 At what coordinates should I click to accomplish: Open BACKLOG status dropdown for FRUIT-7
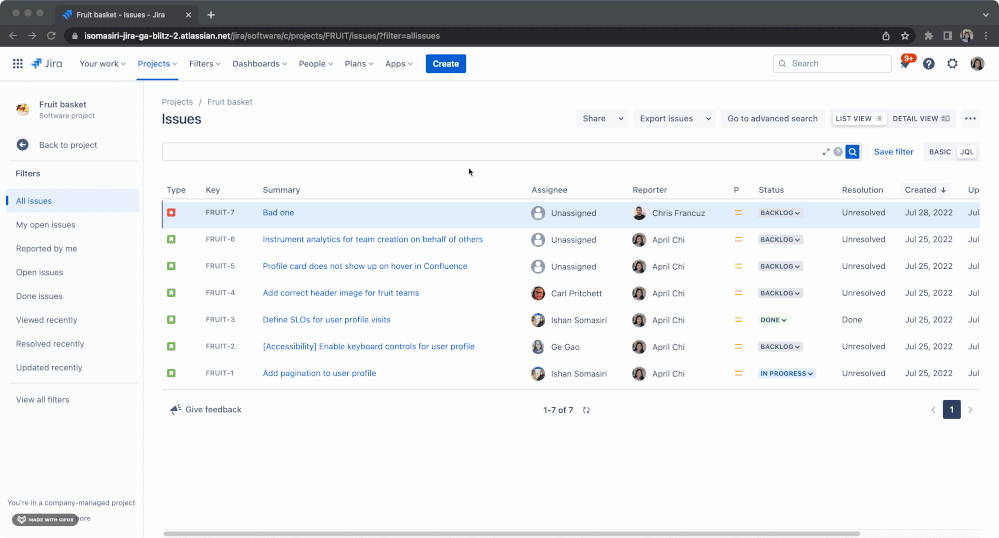[x=780, y=213]
